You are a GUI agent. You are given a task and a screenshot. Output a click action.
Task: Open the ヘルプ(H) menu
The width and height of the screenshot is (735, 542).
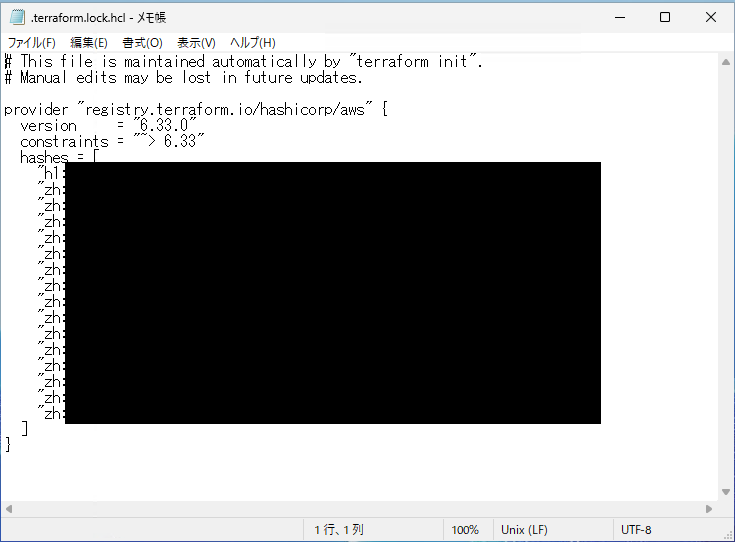252,43
